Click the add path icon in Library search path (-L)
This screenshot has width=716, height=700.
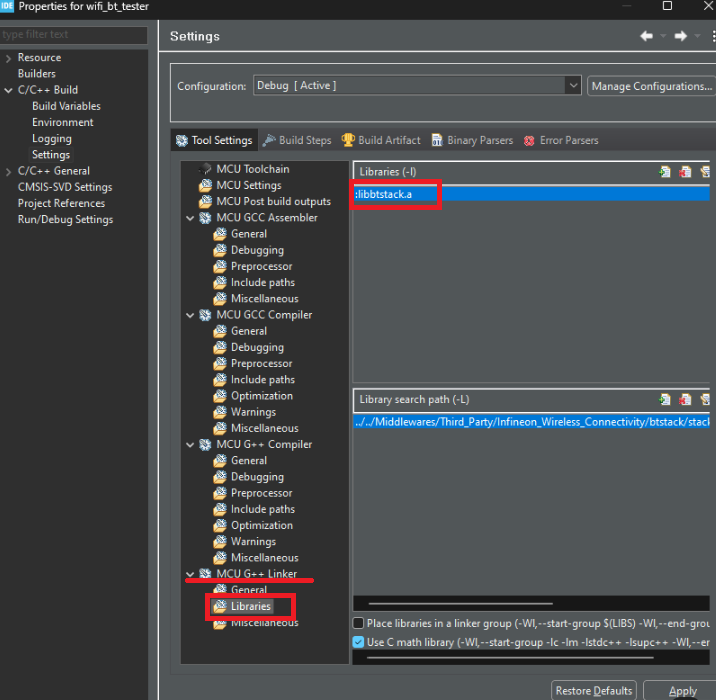click(x=664, y=400)
